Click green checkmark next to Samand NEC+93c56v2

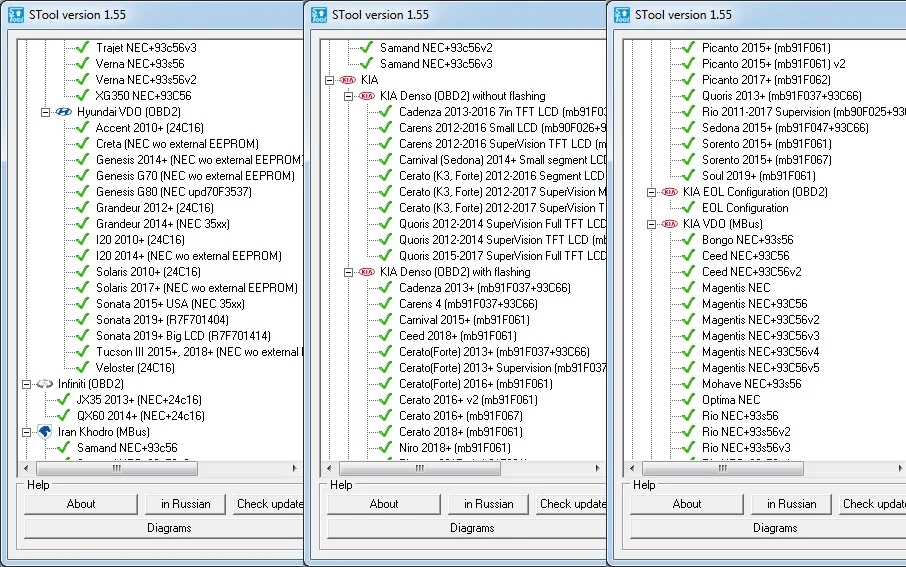coord(366,47)
